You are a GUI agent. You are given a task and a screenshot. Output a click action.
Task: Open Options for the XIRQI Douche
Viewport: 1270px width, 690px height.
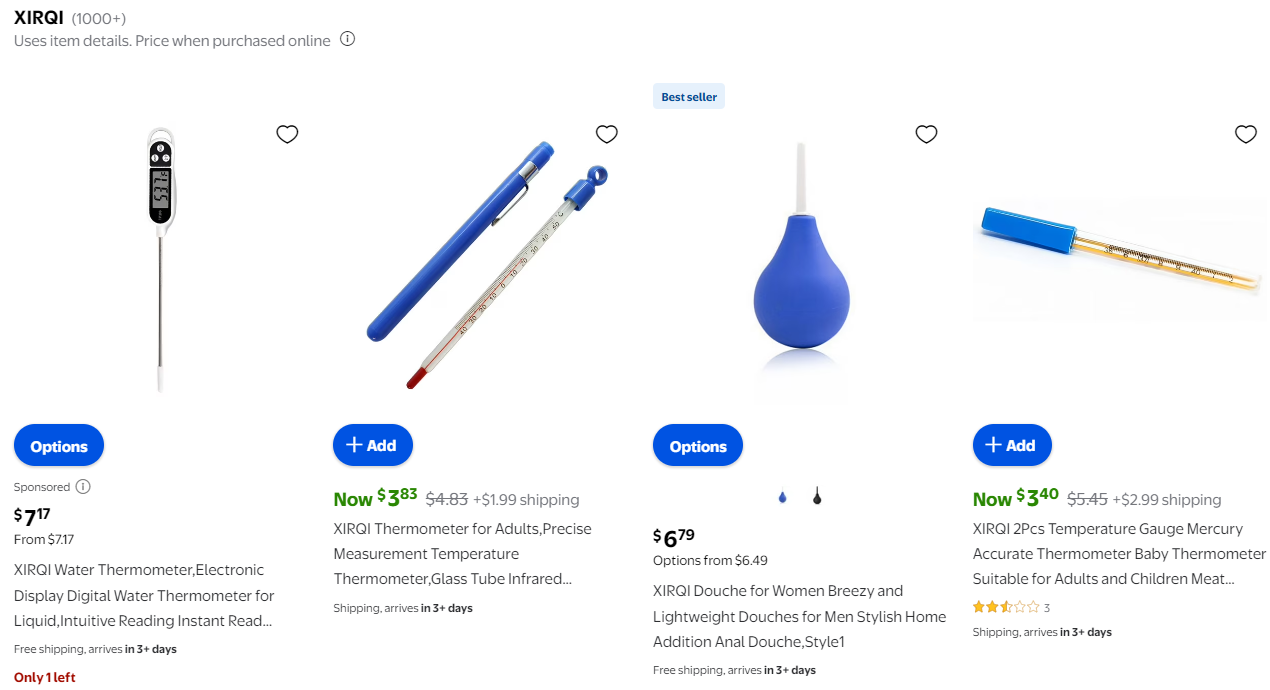pos(698,446)
